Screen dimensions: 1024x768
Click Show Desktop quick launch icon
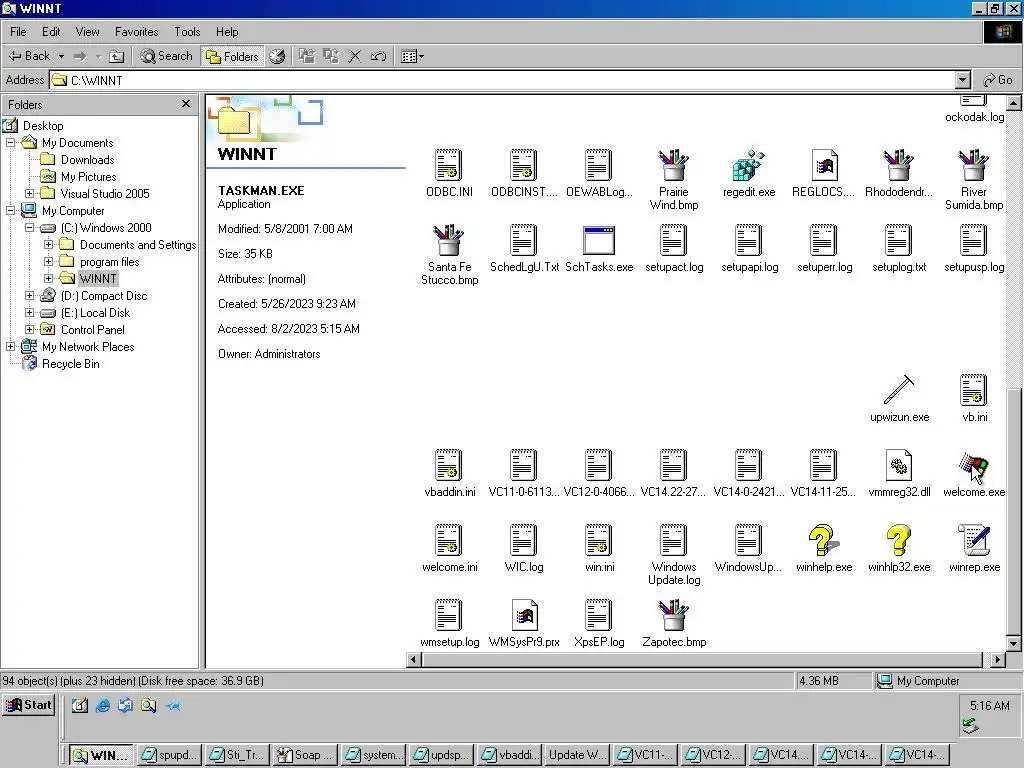(x=80, y=706)
